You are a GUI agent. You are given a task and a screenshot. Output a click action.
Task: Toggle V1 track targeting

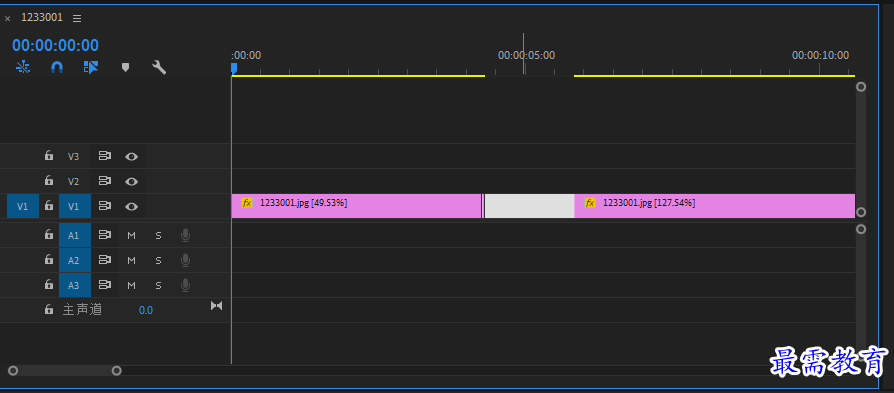point(75,206)
